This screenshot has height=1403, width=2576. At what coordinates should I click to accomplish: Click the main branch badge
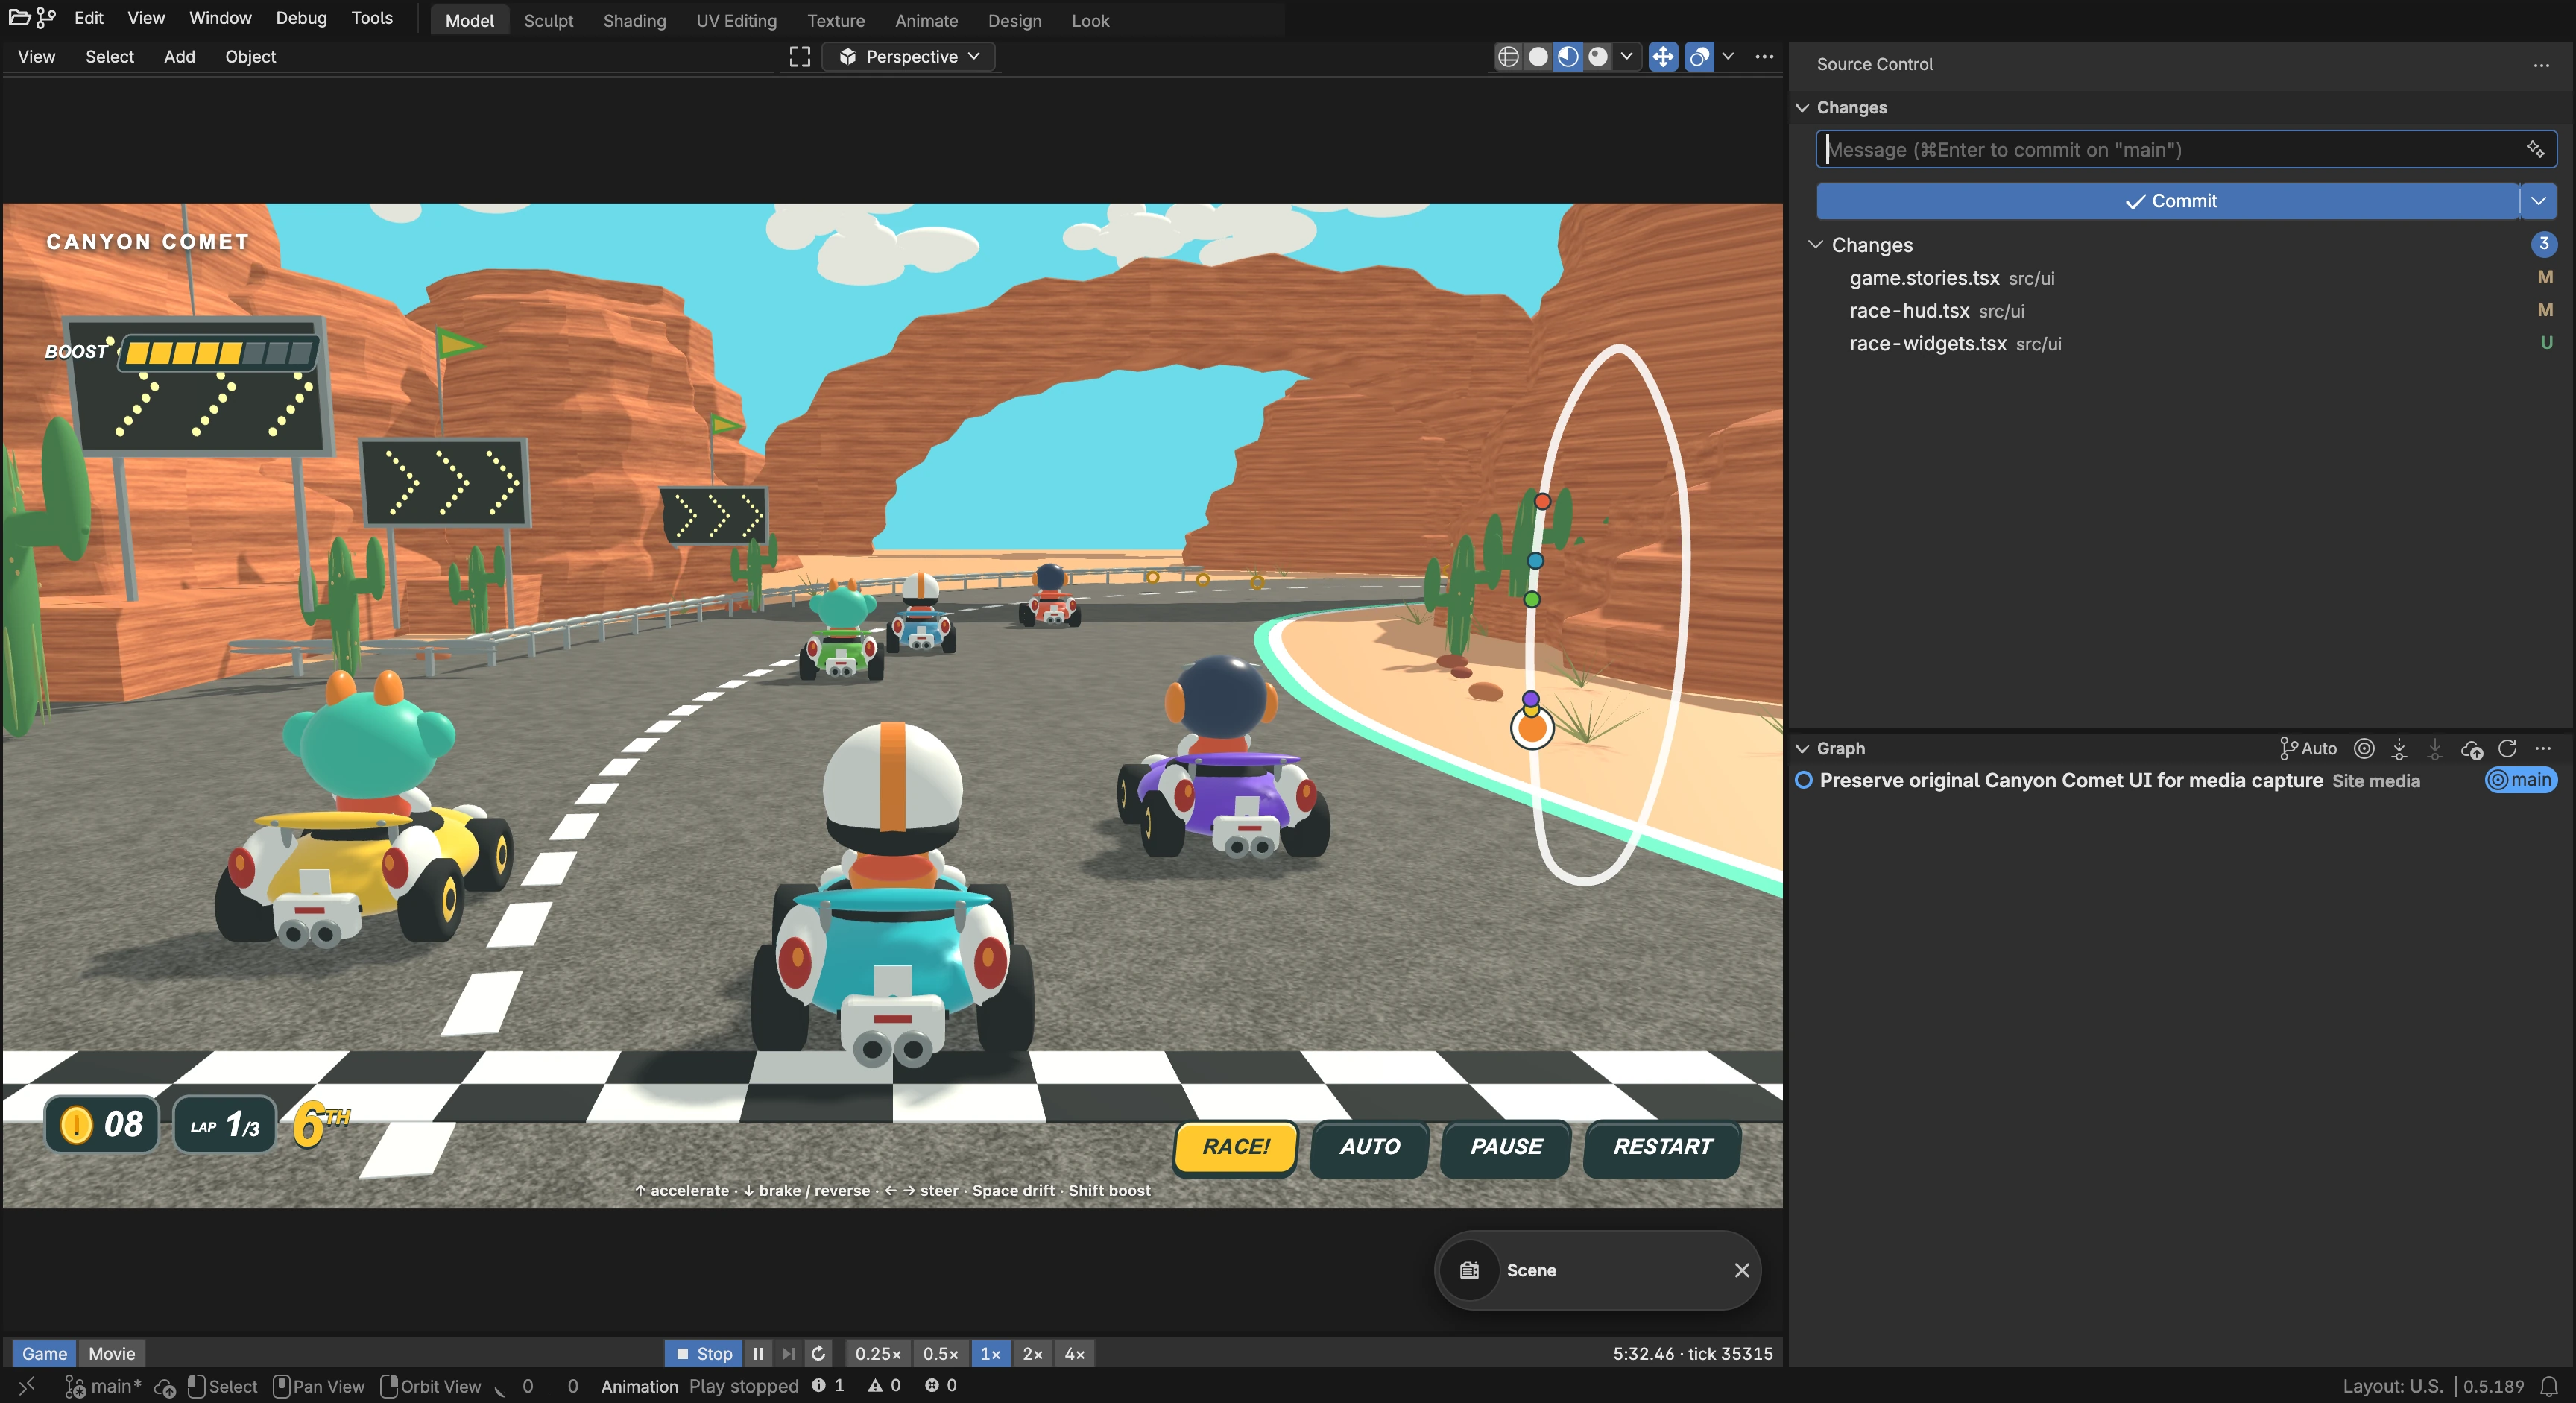[x=2521, y=780]
